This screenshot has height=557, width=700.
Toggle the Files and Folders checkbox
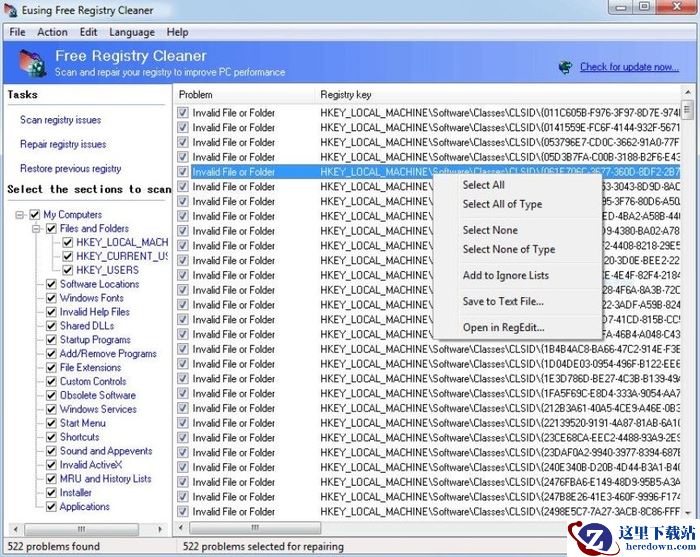(51, 229)
